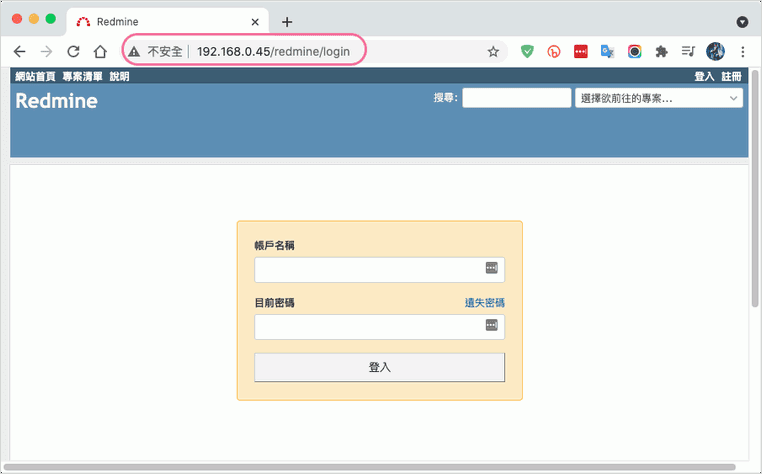
Task: Open the red password manager extension
Action: click(x=581, y=52)
